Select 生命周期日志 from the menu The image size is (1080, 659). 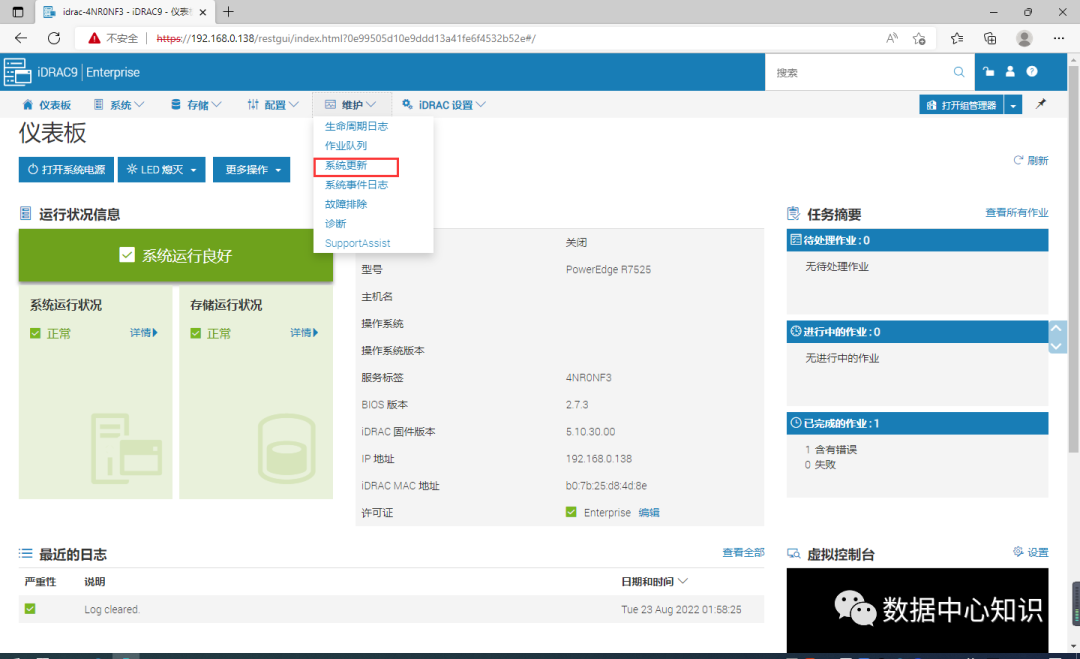[356, 126]
